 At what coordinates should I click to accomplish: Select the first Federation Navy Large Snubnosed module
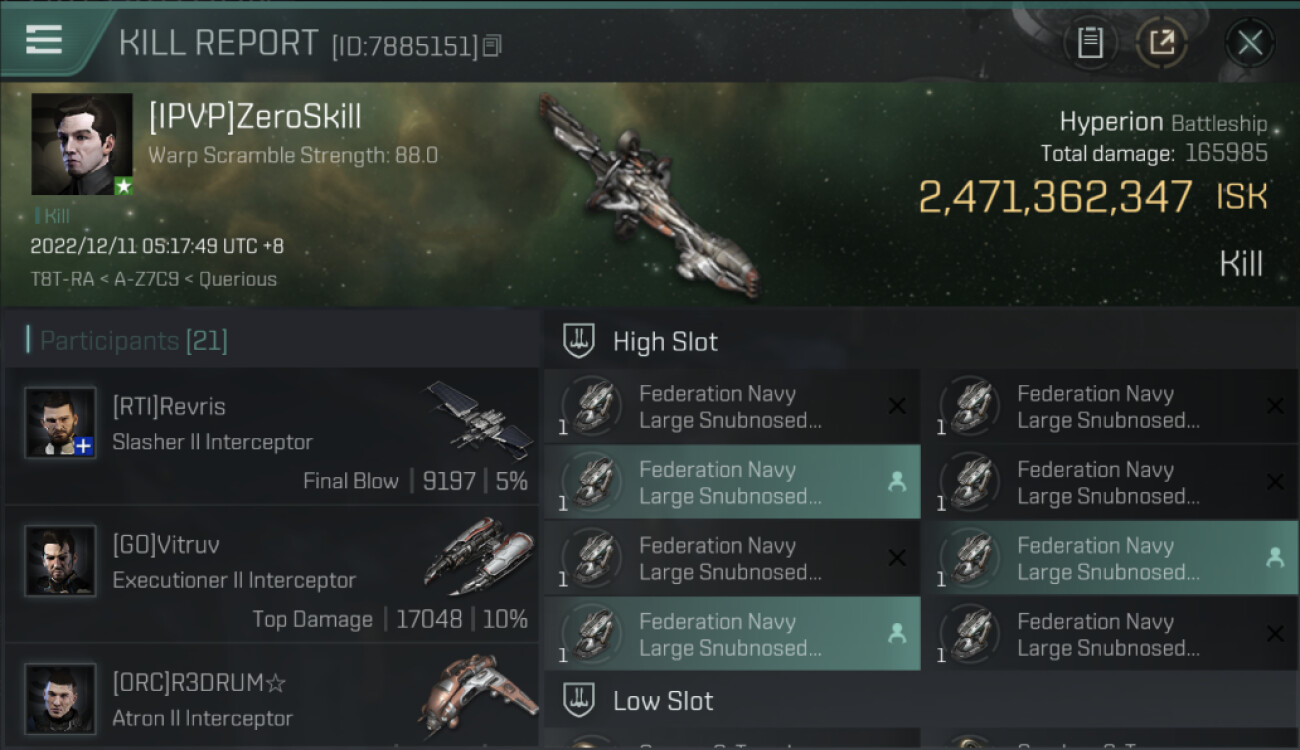click(732, 407)
